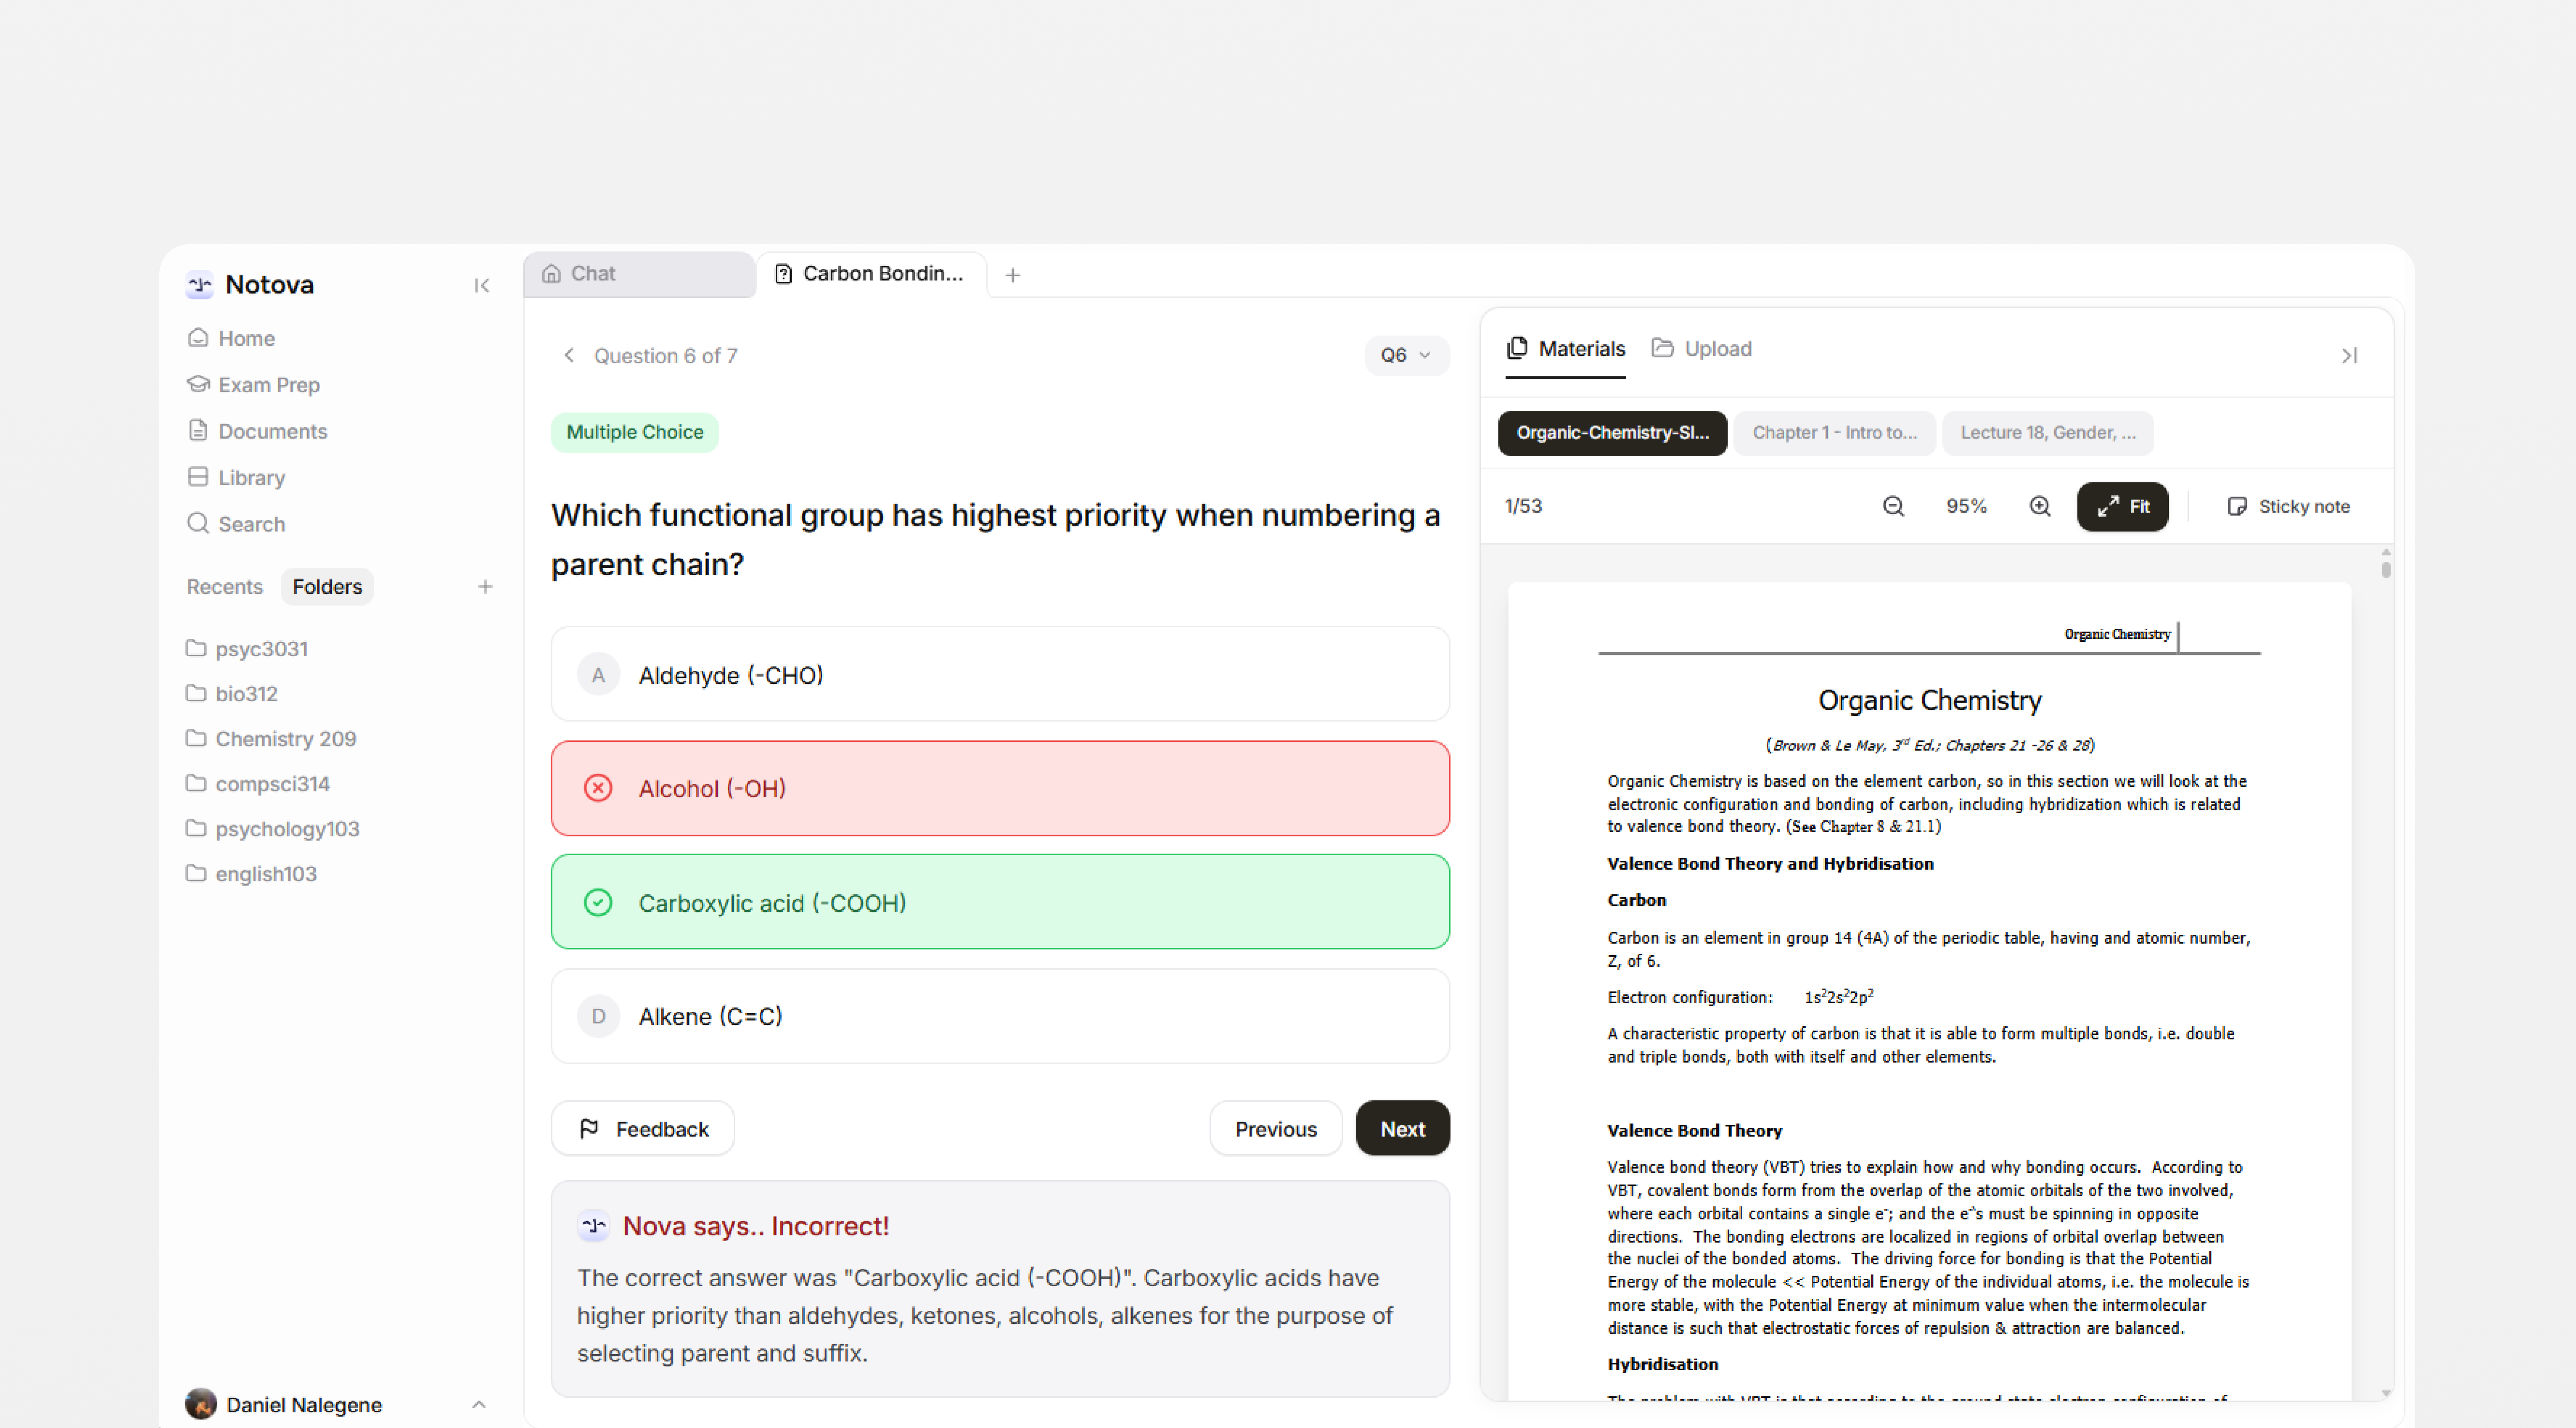Zoom out the document viewer
The width and height of the screenshot is (2576, 1428).
pos(1893,507)
